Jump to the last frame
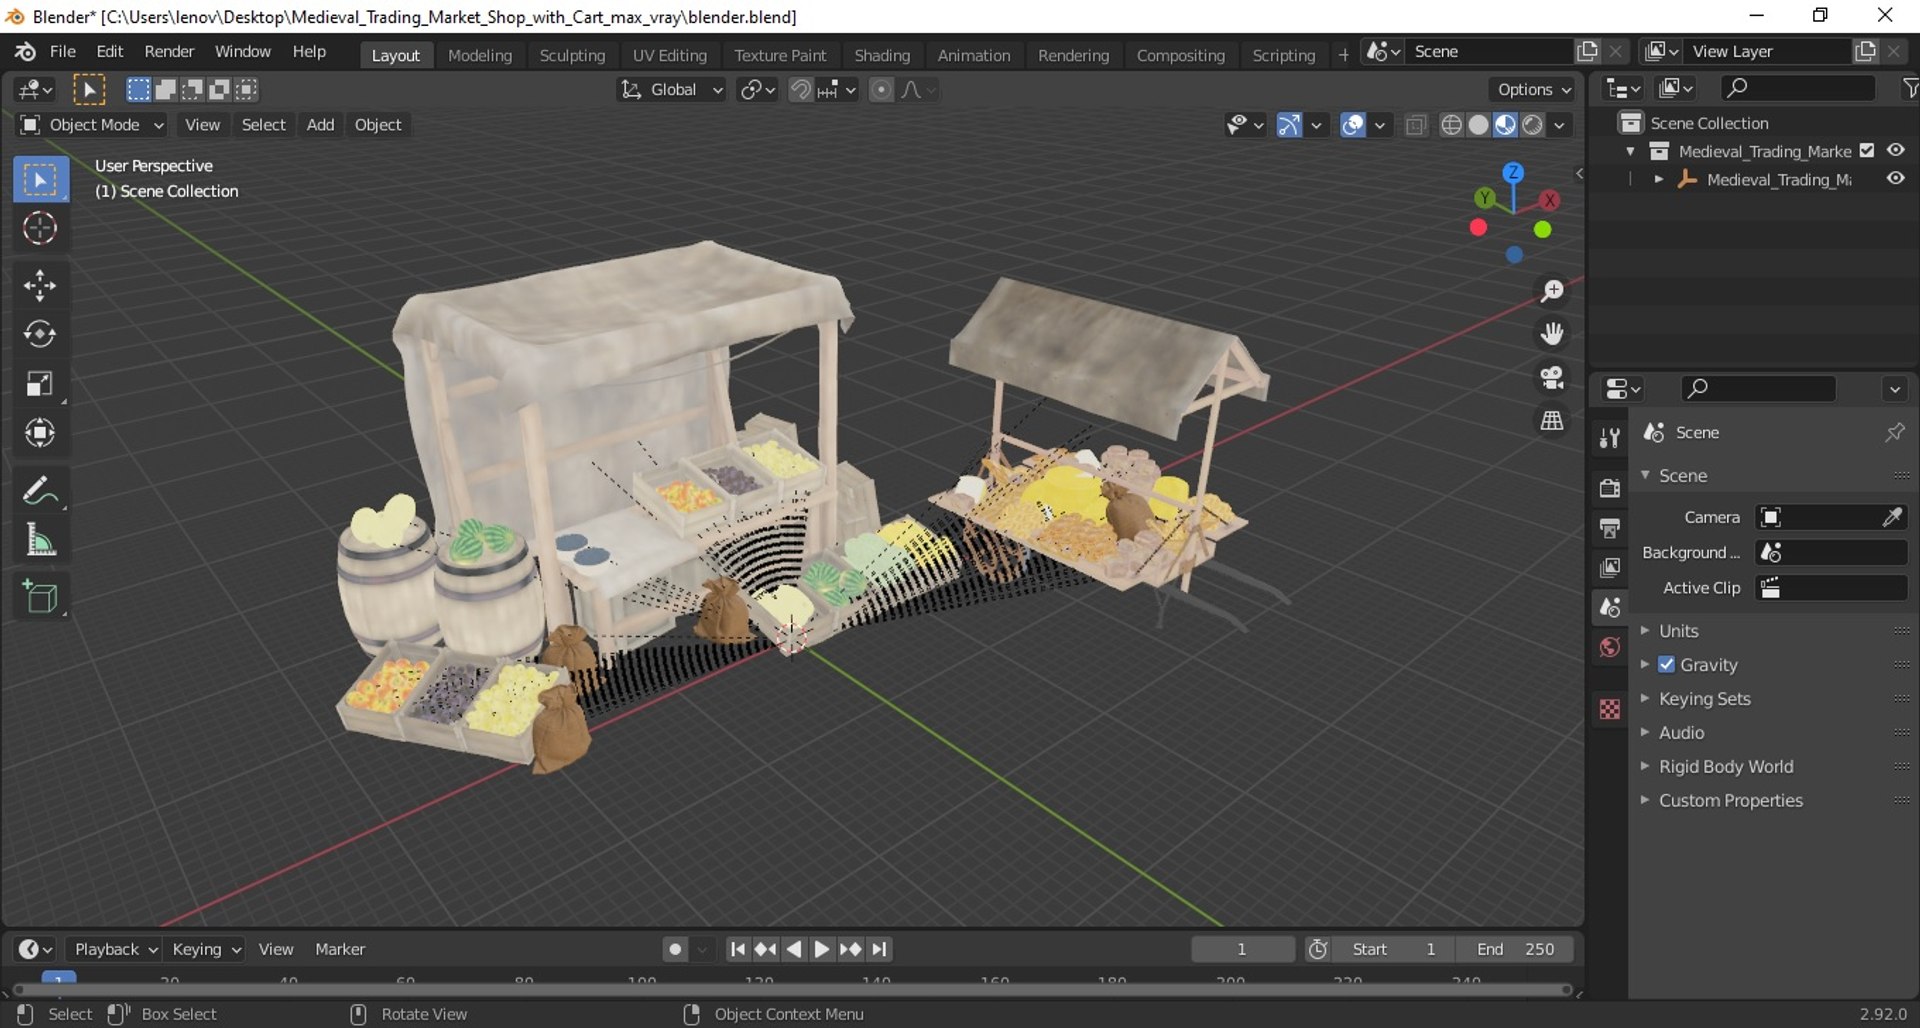The width and height of the screenshot is (1920, 1028). 879,949
